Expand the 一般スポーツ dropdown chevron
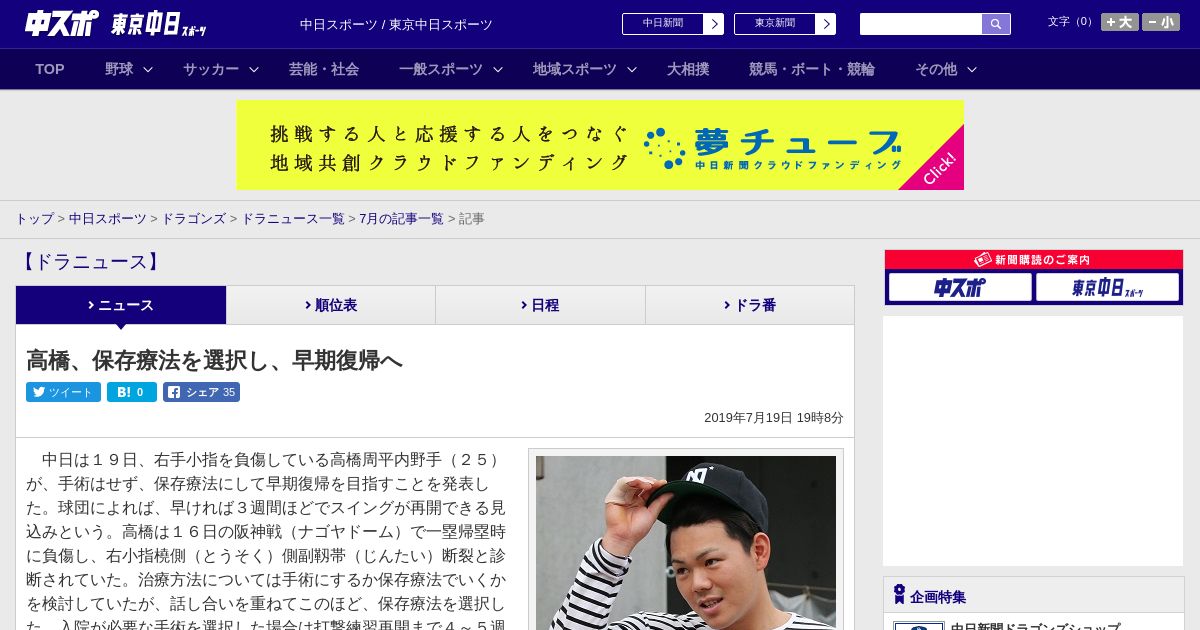The image size is (1200, 630). click(x=498, y=69)
